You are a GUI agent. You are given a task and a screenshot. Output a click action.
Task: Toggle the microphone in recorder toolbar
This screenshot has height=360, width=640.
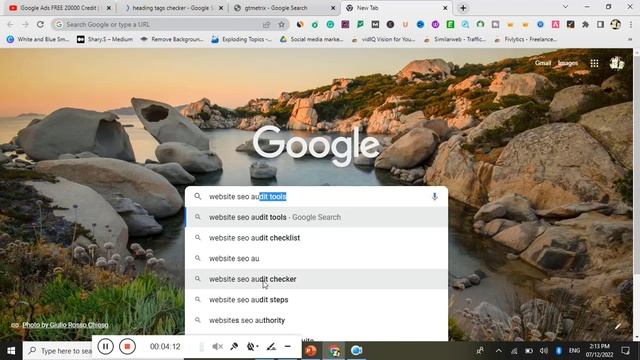point(234,347)
